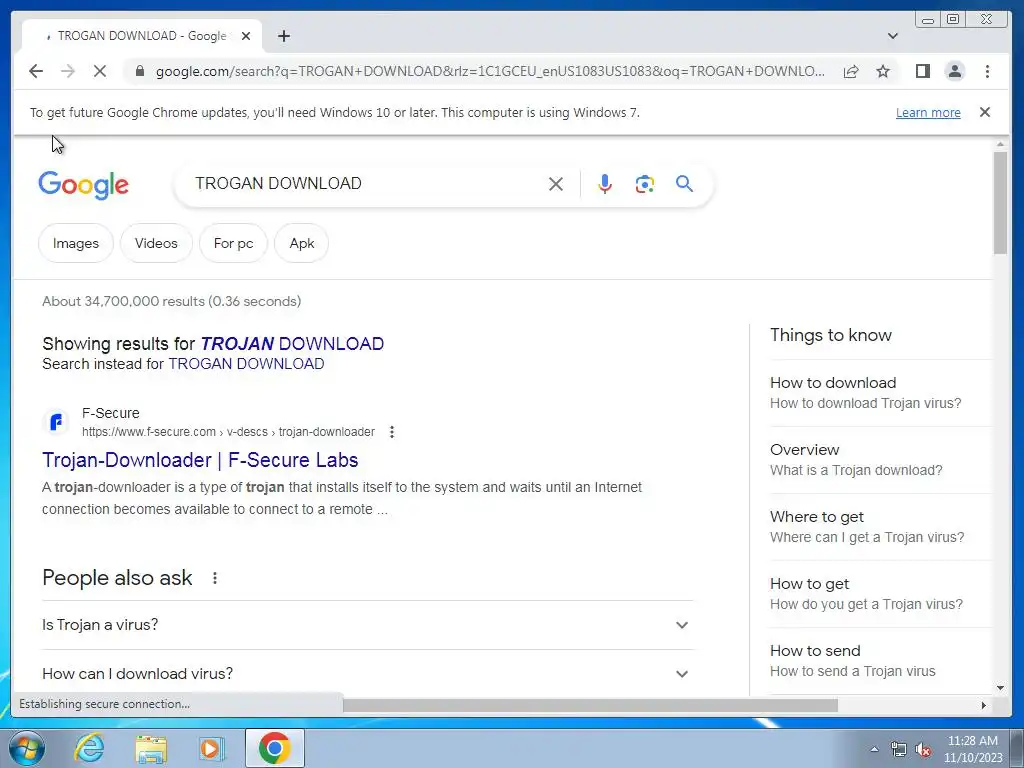1024x768 pixels.
Task: Click the F-Secure URL breadcrumb text
Action: [x=229, y=432]
